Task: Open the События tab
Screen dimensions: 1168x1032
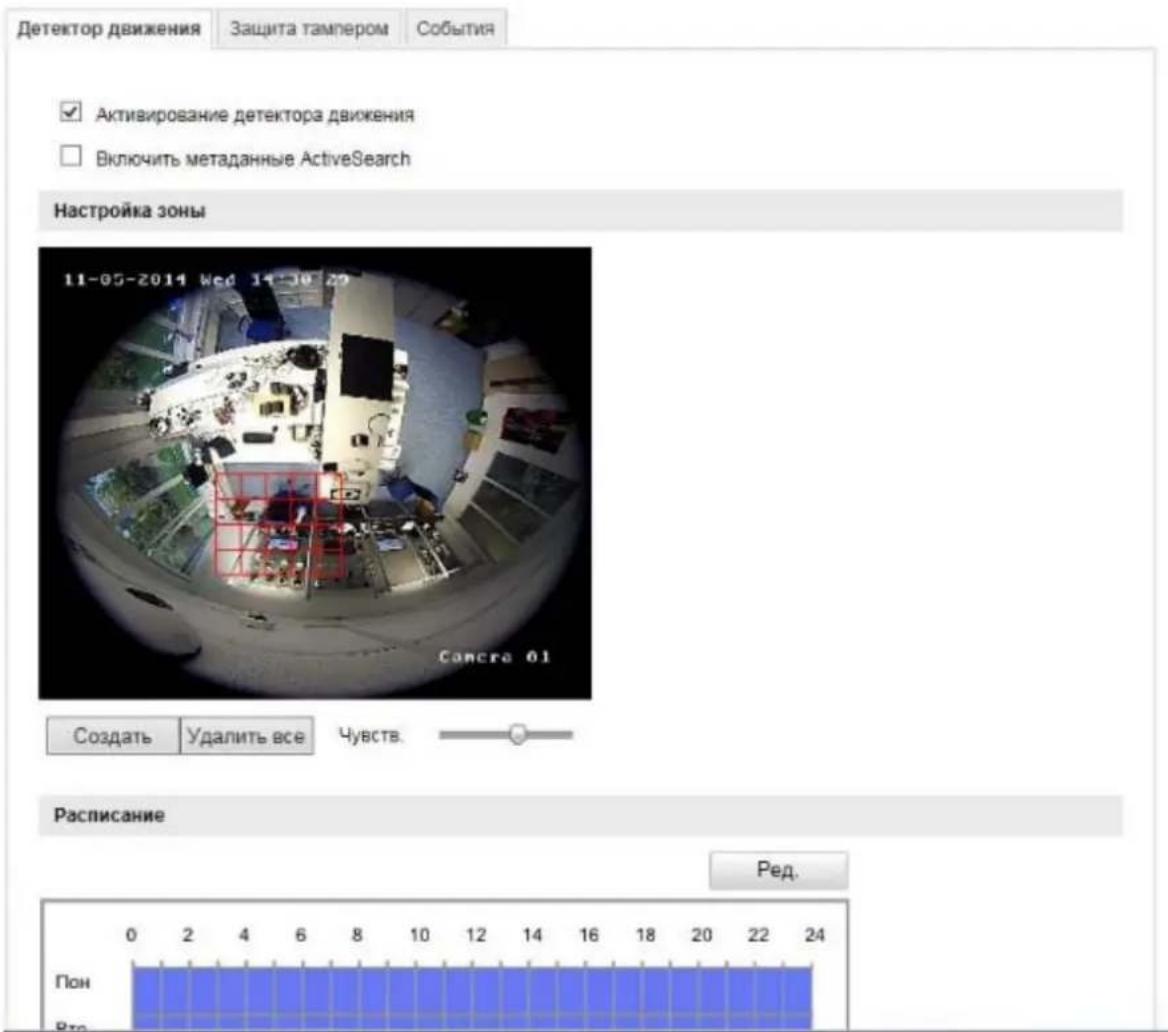Action: [x=455, y=29]
